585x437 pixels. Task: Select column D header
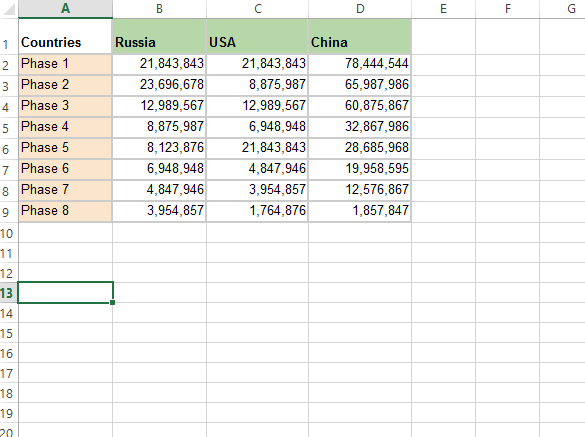[x=360, y=9]
